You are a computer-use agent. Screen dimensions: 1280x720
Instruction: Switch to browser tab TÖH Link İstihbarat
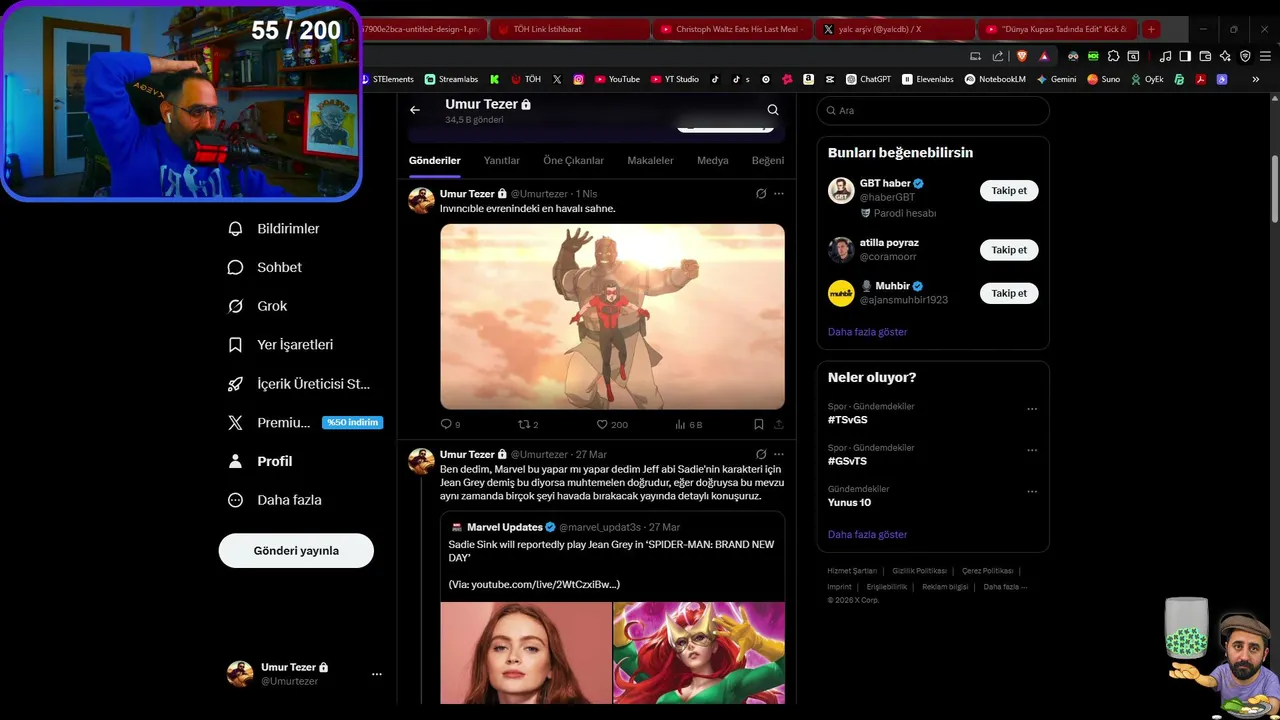(569, 29)
